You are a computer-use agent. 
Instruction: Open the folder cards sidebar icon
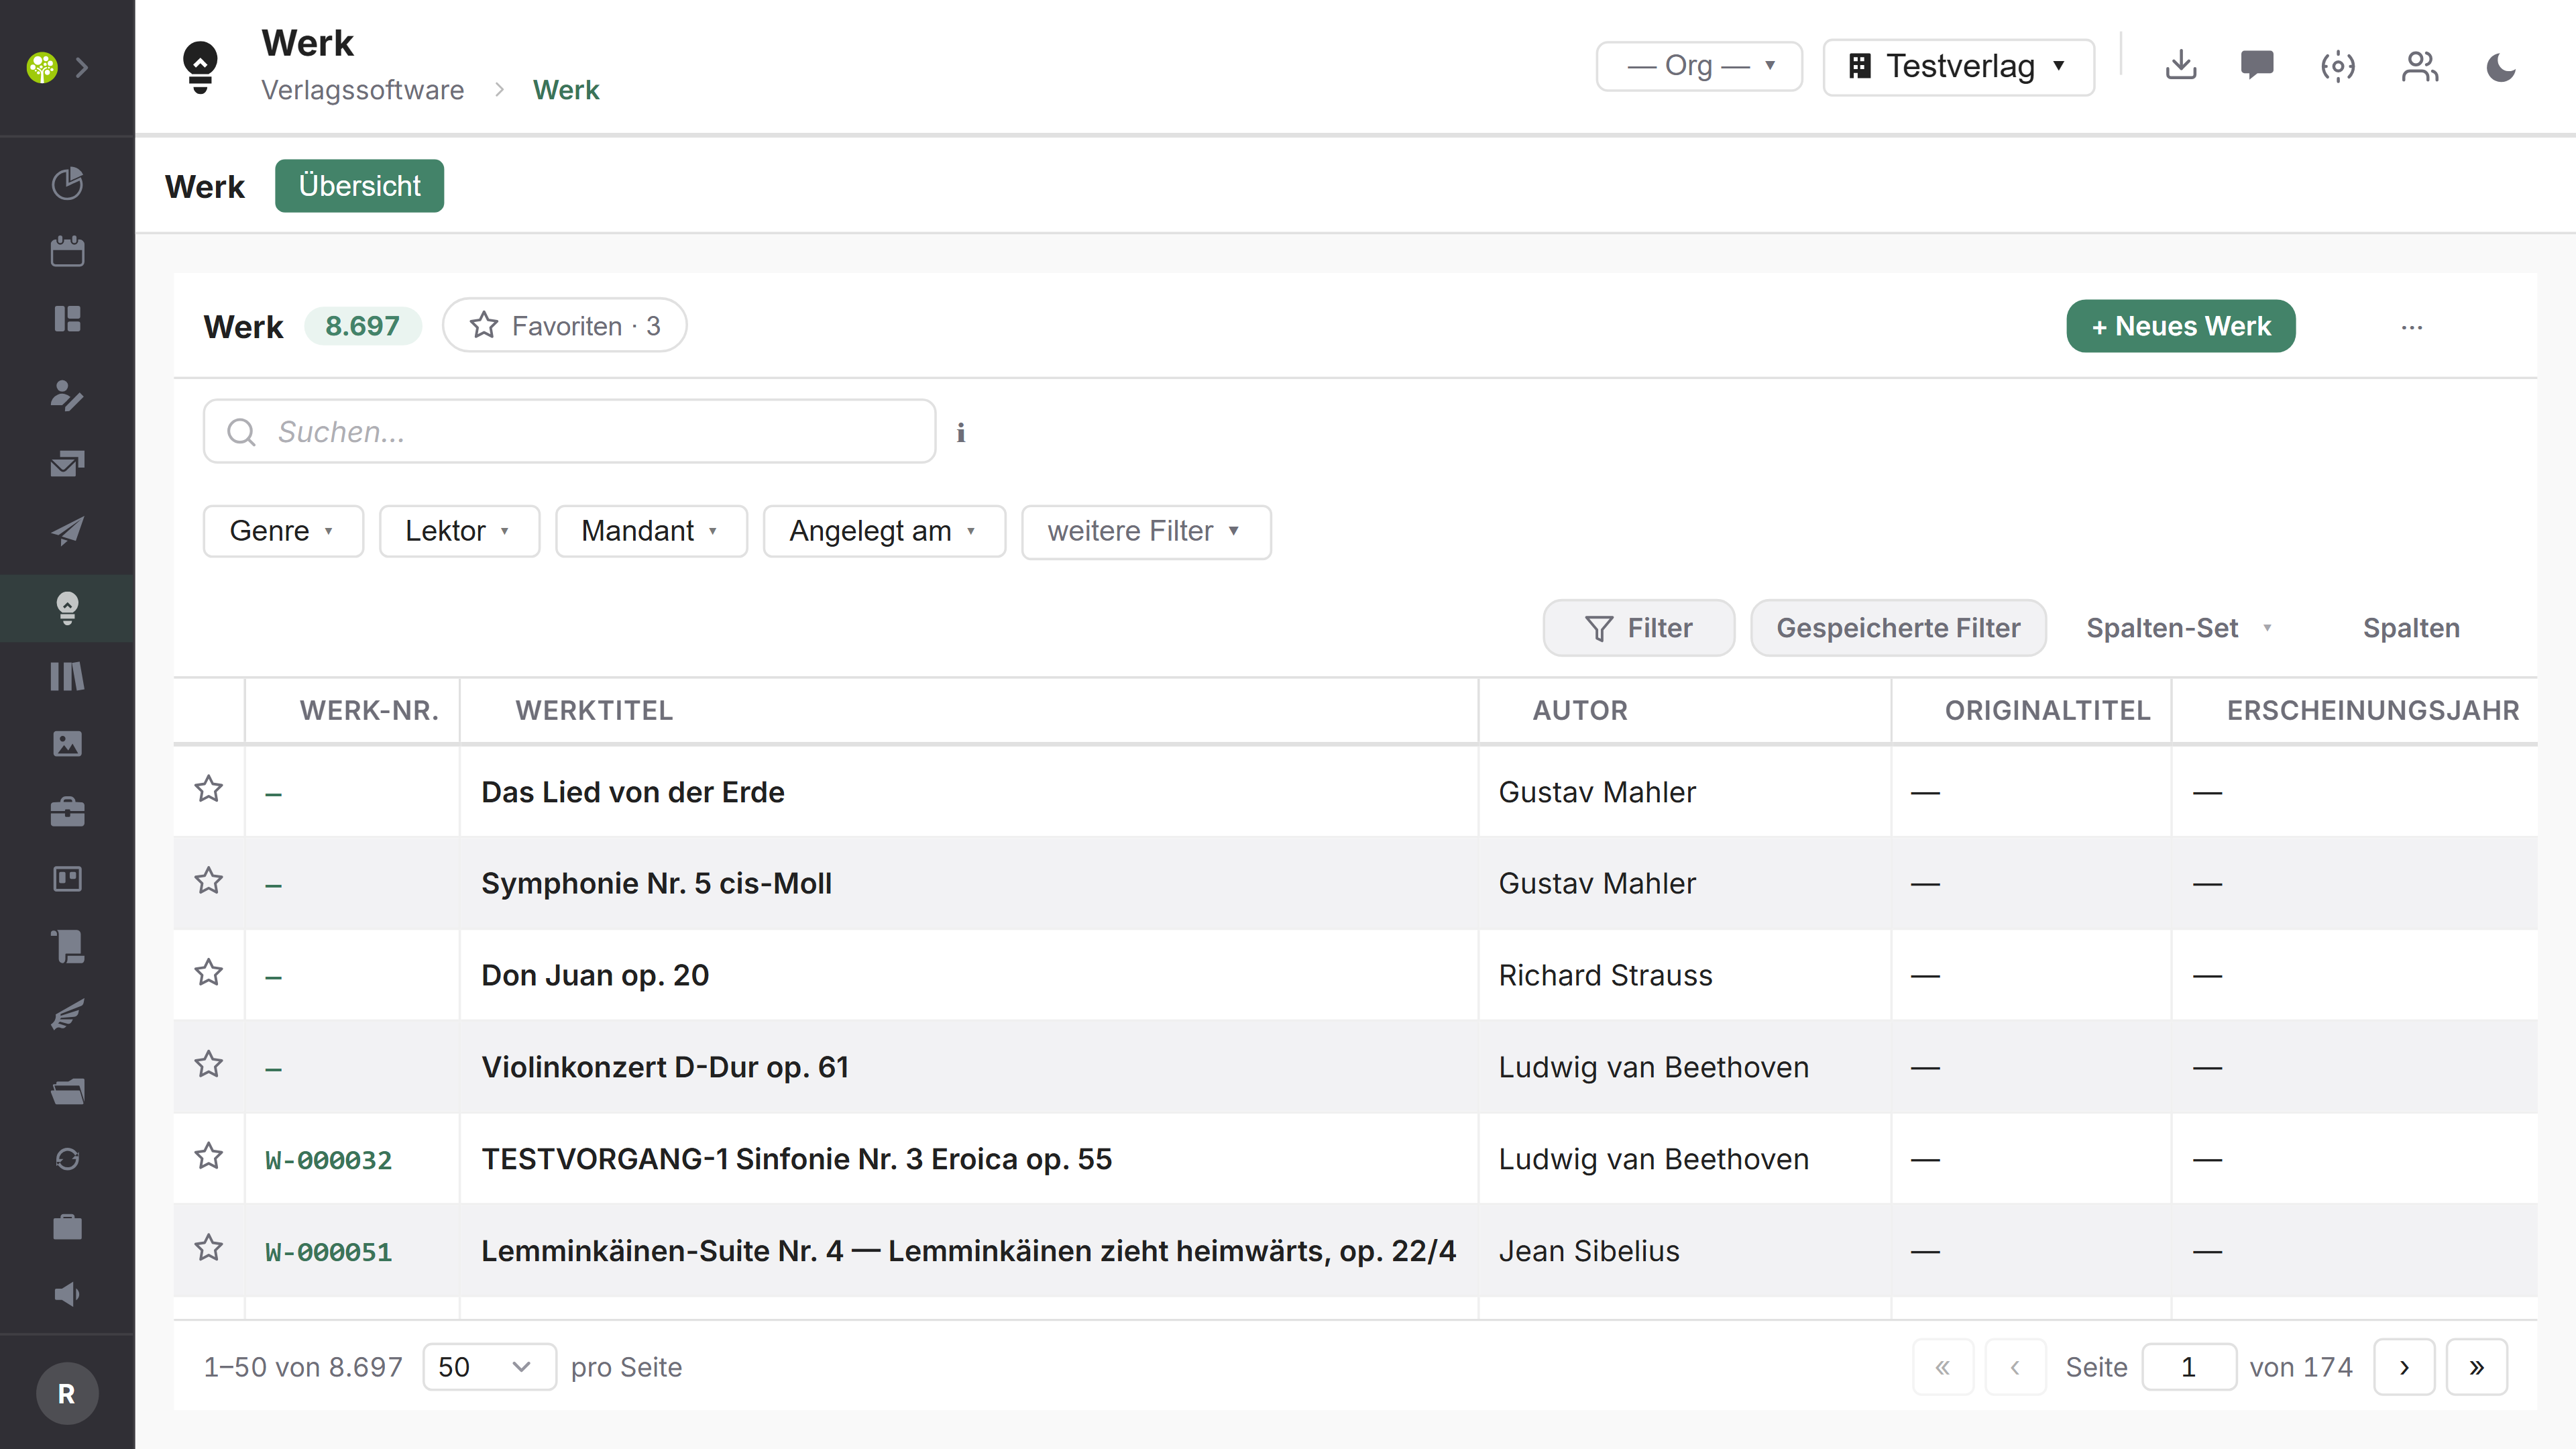67,1091
